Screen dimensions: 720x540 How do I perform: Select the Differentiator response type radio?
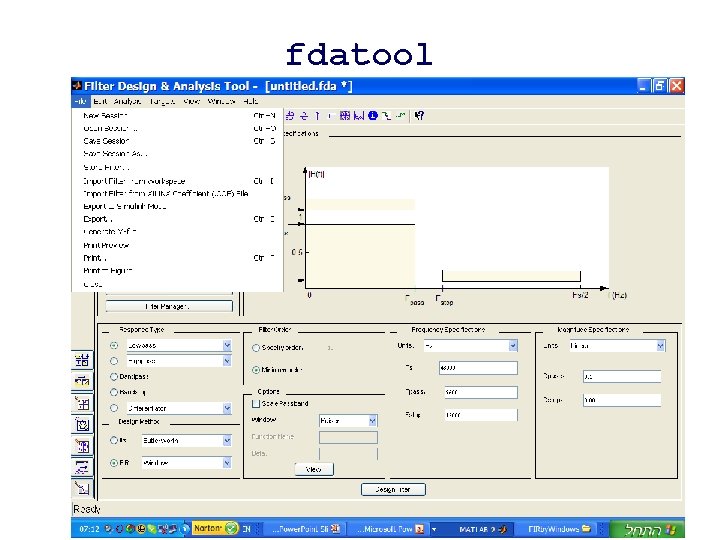[114, 408]
